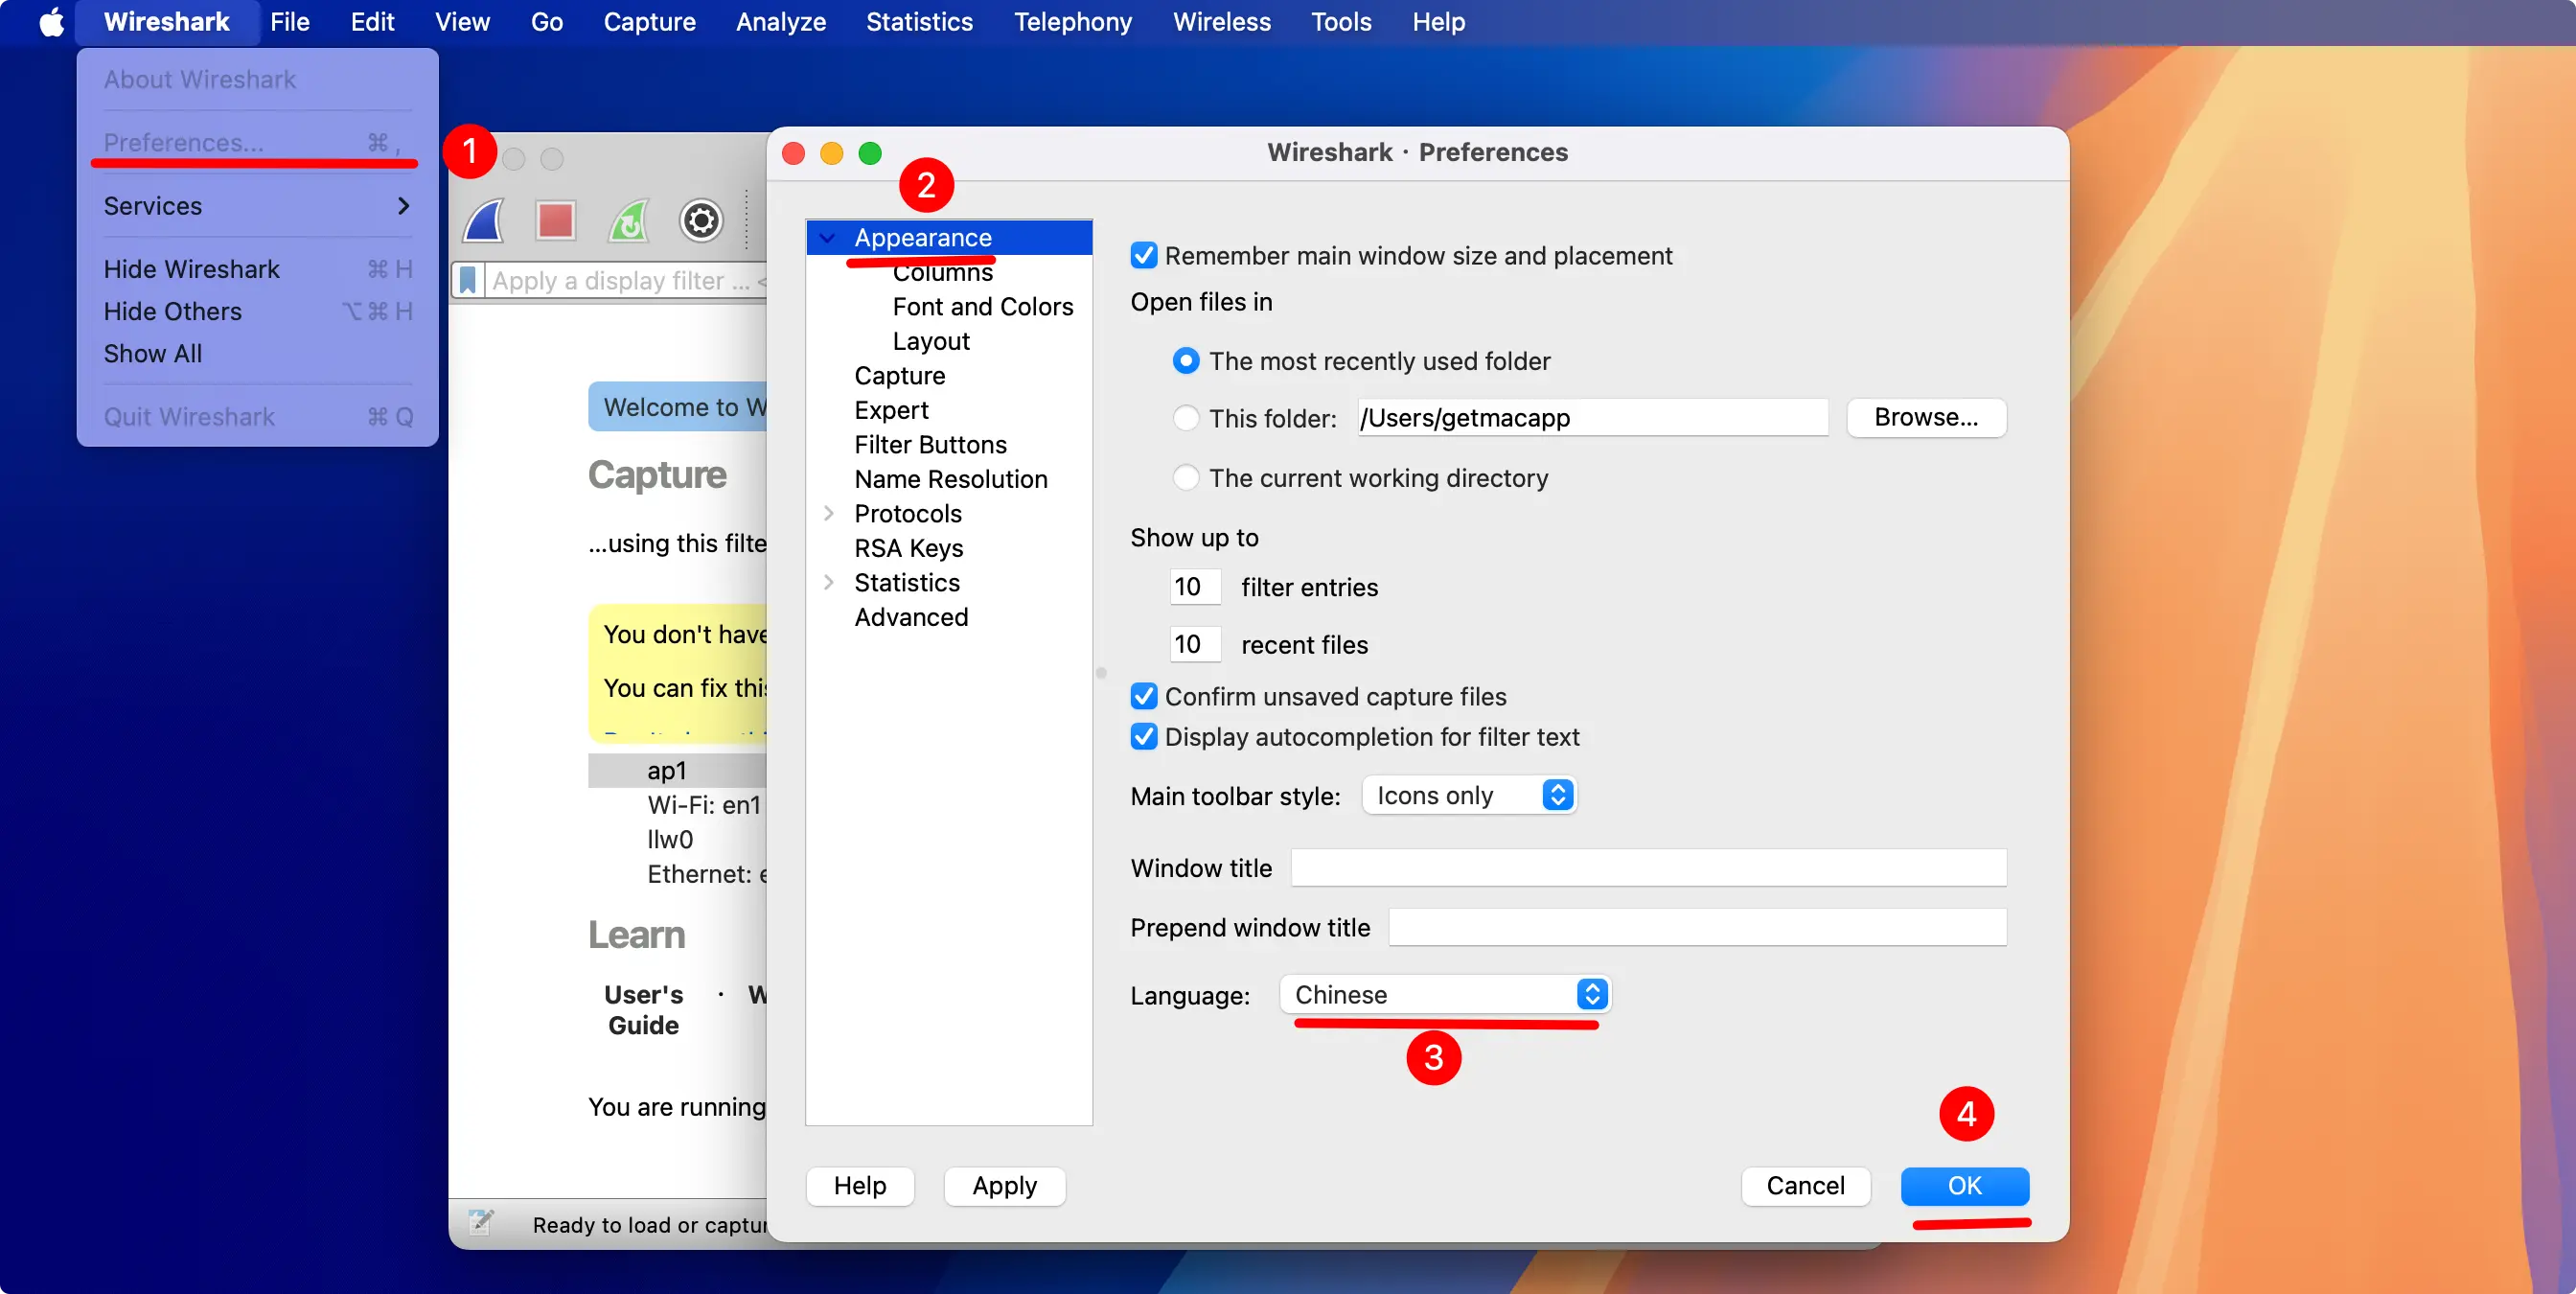2576x1294 pixels.
Task: Open the Go menu
Action: click(546, 22)
